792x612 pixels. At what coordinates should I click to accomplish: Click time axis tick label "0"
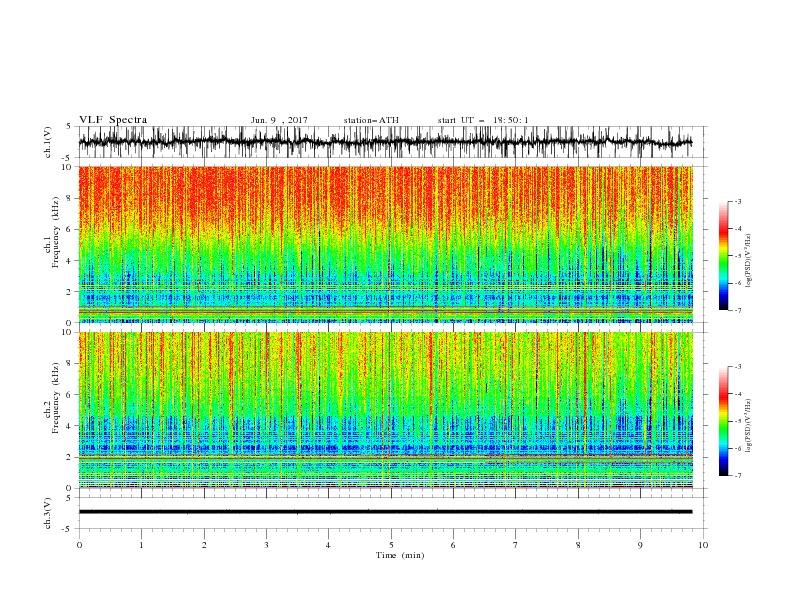pyautogui.click(x=79, y=545)
